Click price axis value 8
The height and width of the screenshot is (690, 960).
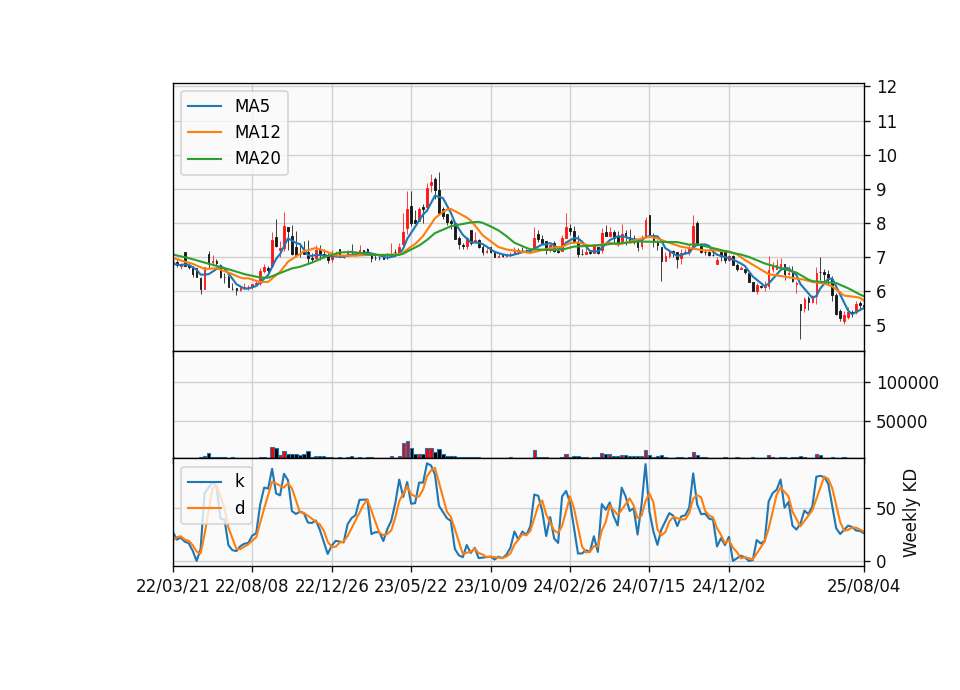tap(882, 224)
